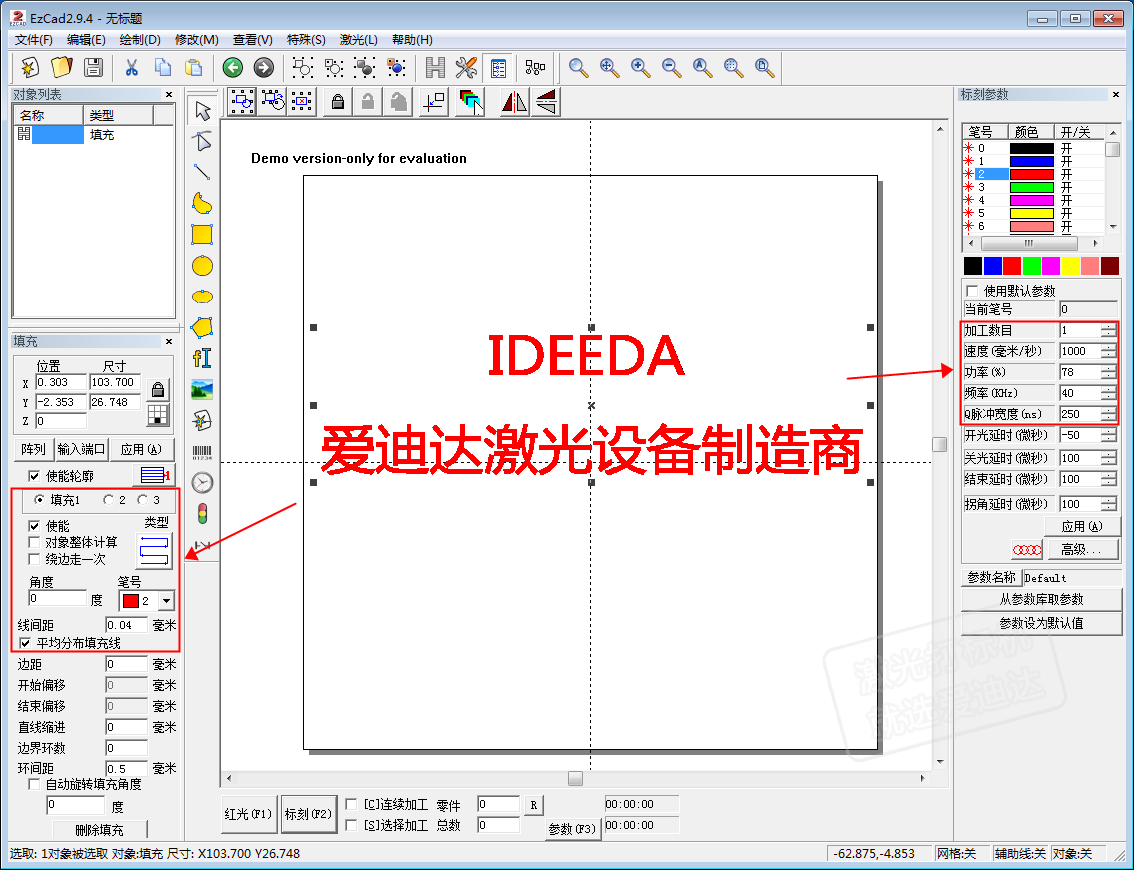Select the Node editing tool
1134x870 pixels.
coord(202,141)
